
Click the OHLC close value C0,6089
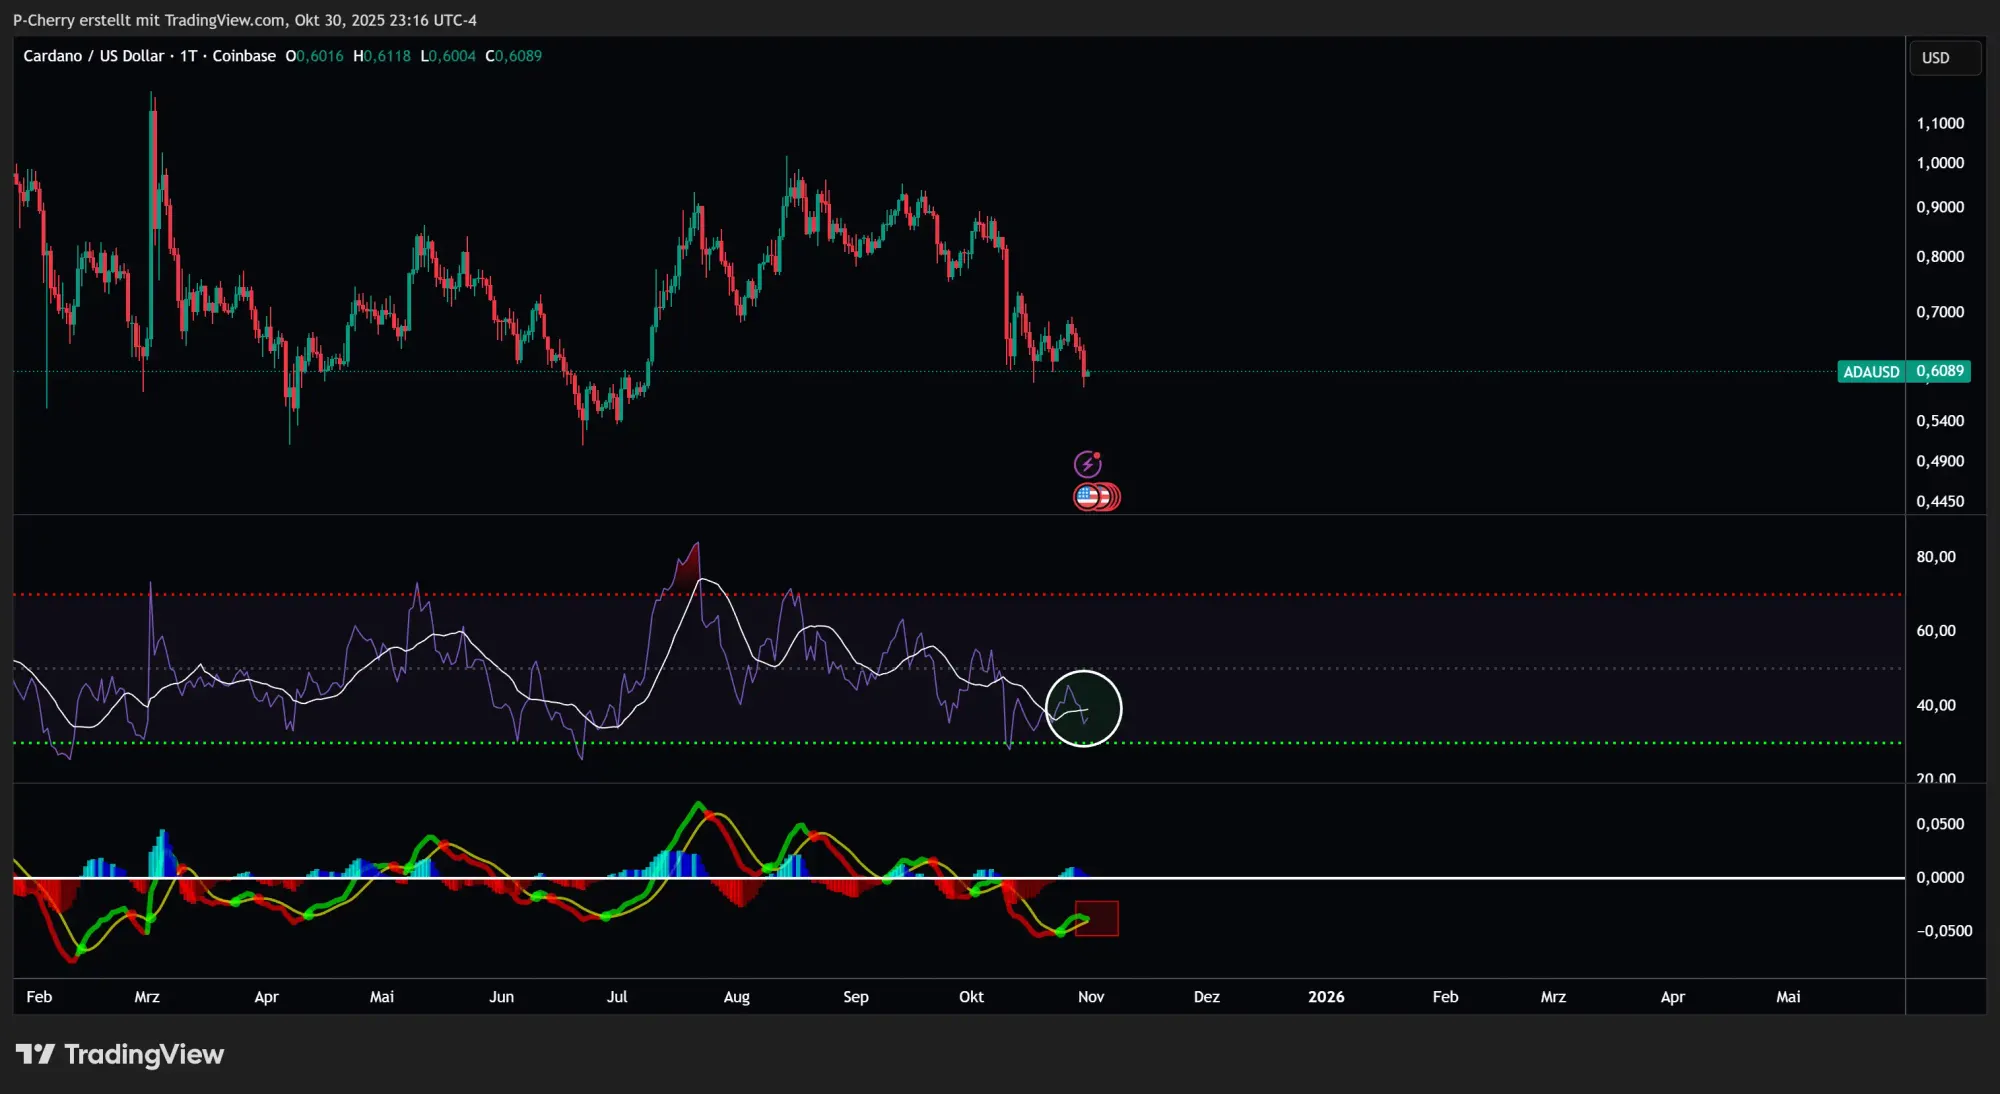pos(514,56)
